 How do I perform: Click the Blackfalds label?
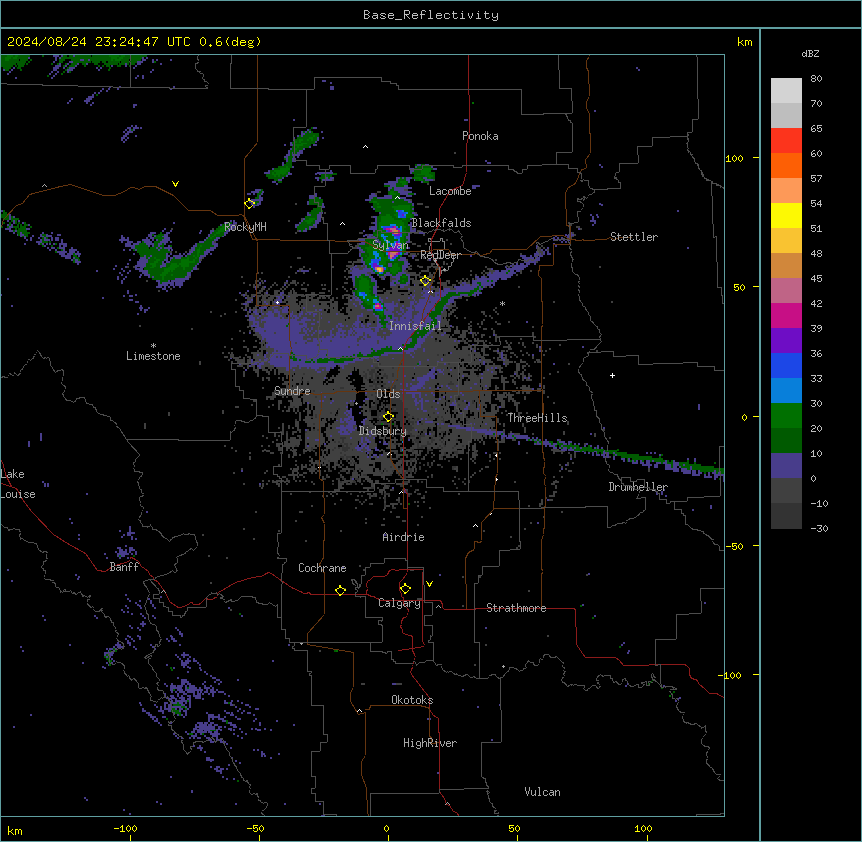(x=441, y=223)
